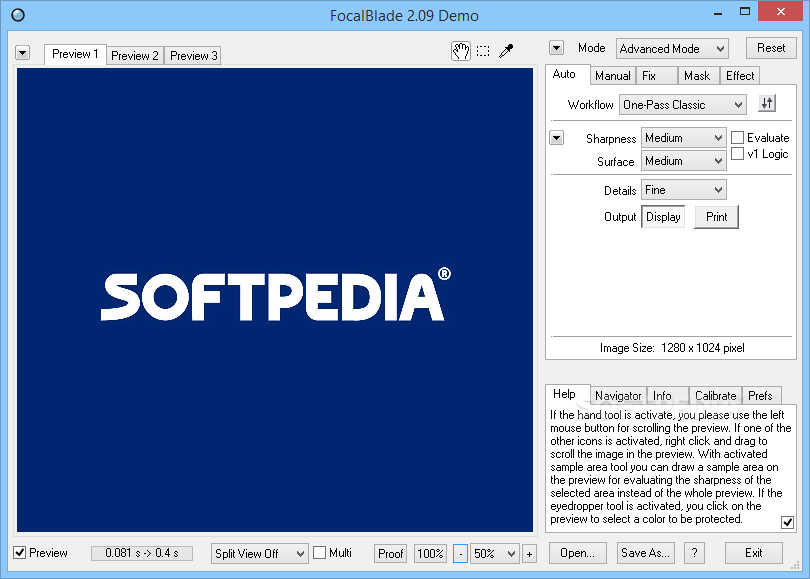Maximize the FocalBlade window

point(745,12)
